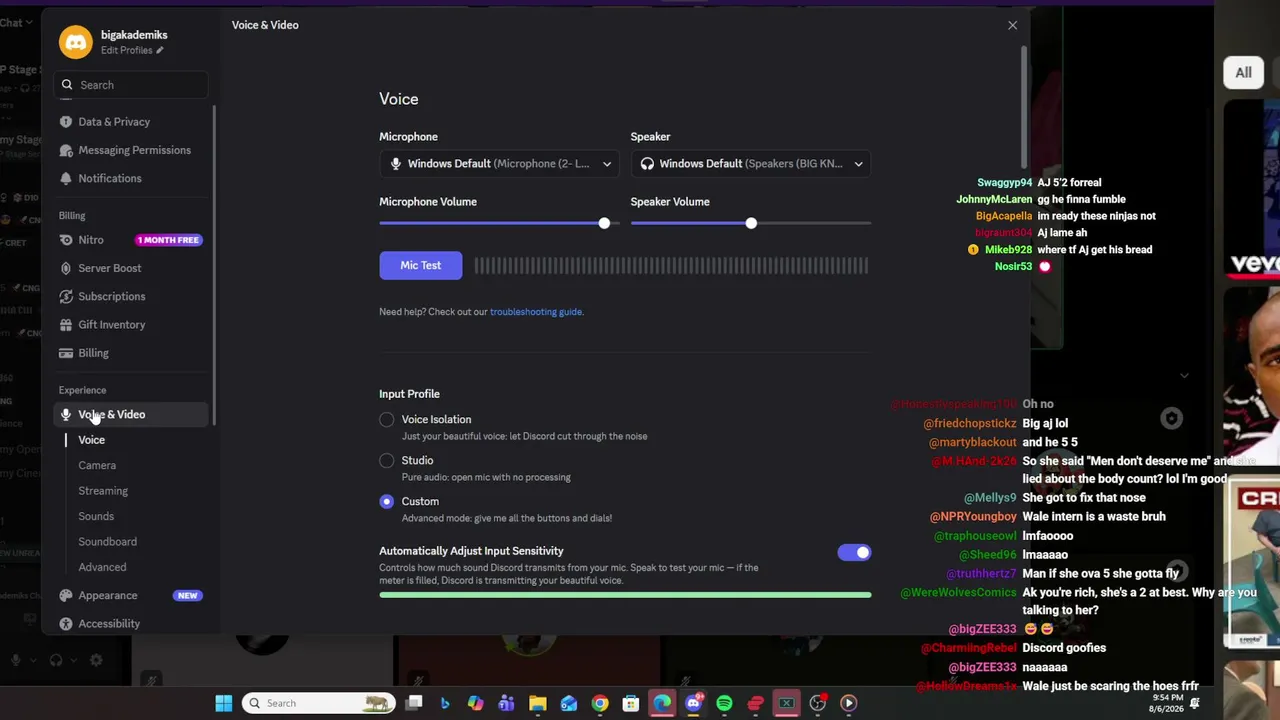Toggle Automatically Adjust Input Sensitivity off
This screenshot has height=720, width=1280.
(x=855, y=552)
